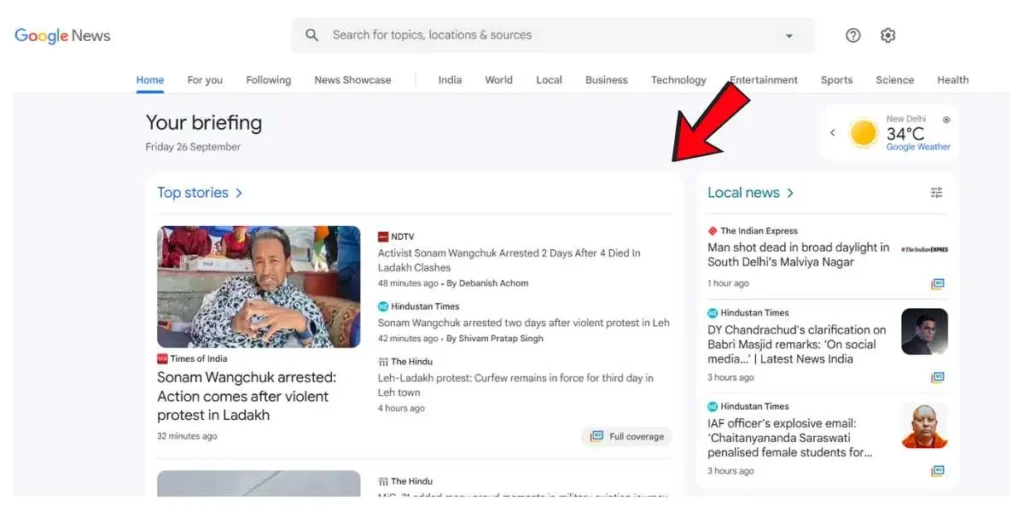Image resolution: width=1024 pixels, height=512 pixels.
Task: Click the Sonam Wangchuk story thumbnail
Action: pos(258,287)
